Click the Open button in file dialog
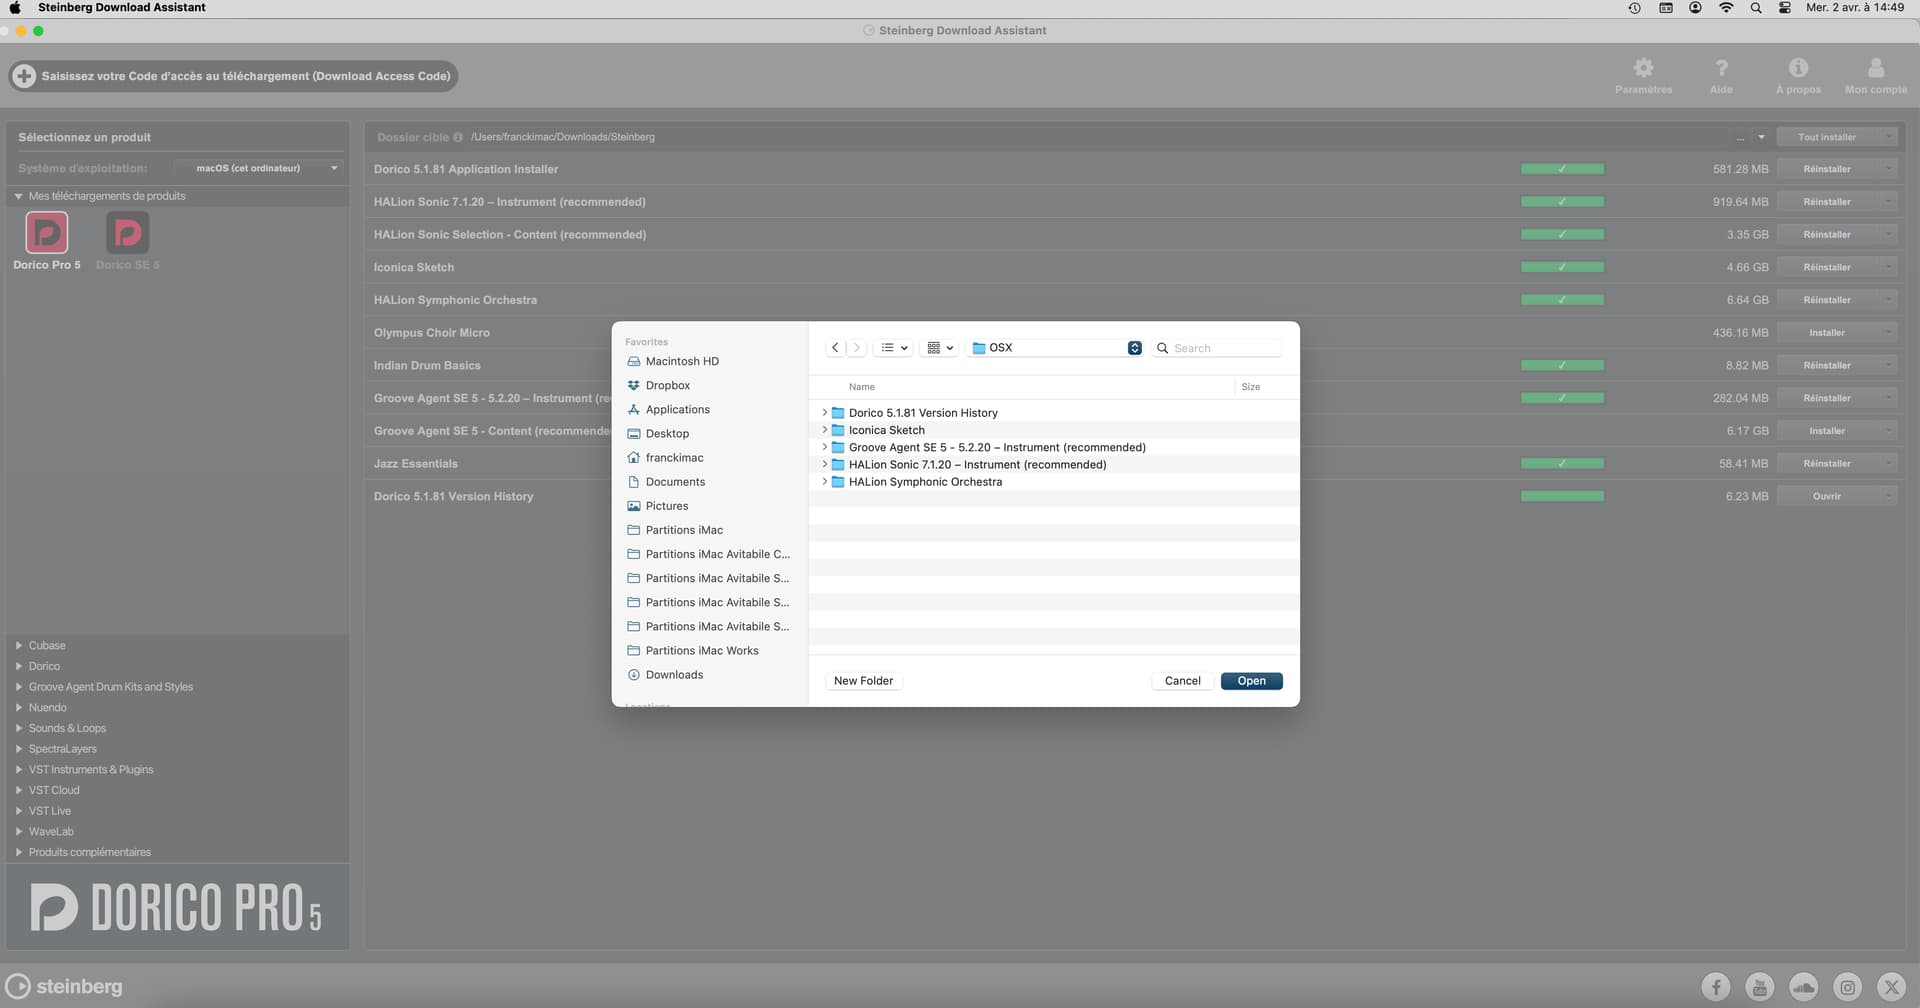 point(1251,681)
